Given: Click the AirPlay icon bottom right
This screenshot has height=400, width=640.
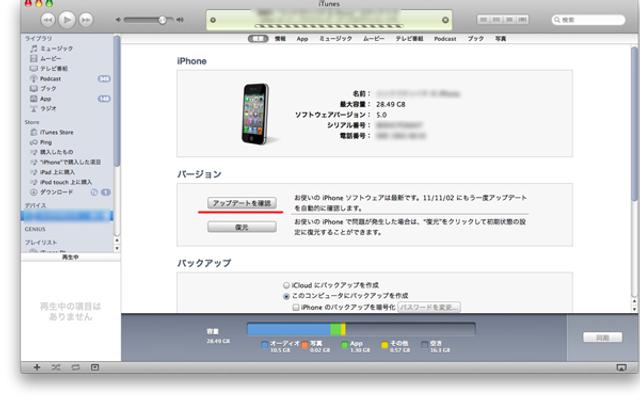Looking at the screenshot, I should click(x=621, y=368).
